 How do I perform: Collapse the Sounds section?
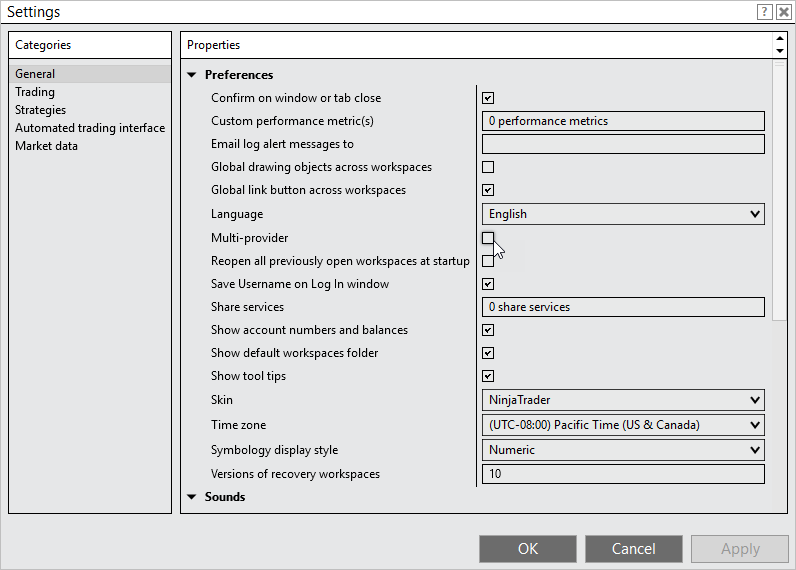[x=192, y=497]
